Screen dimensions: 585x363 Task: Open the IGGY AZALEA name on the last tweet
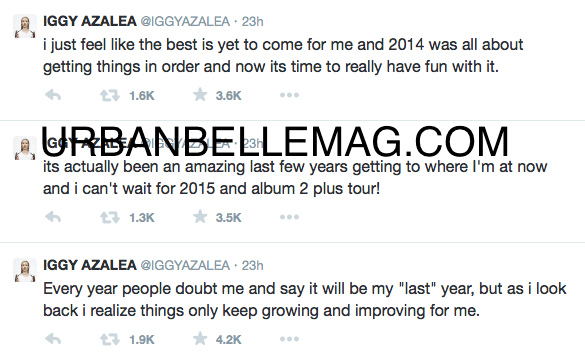90,265
